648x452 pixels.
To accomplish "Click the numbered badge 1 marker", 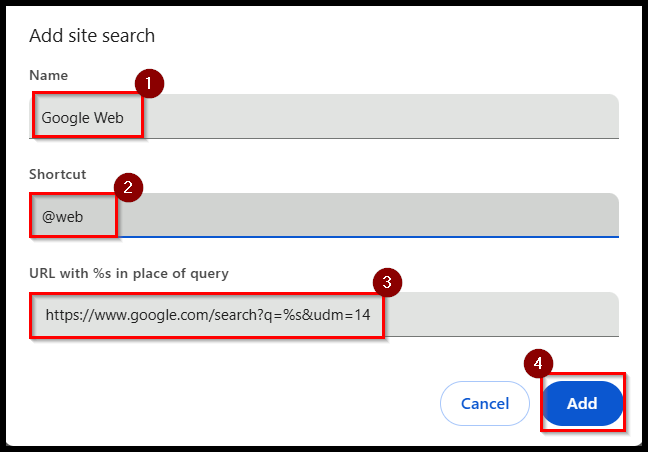I will pos(149,84).
